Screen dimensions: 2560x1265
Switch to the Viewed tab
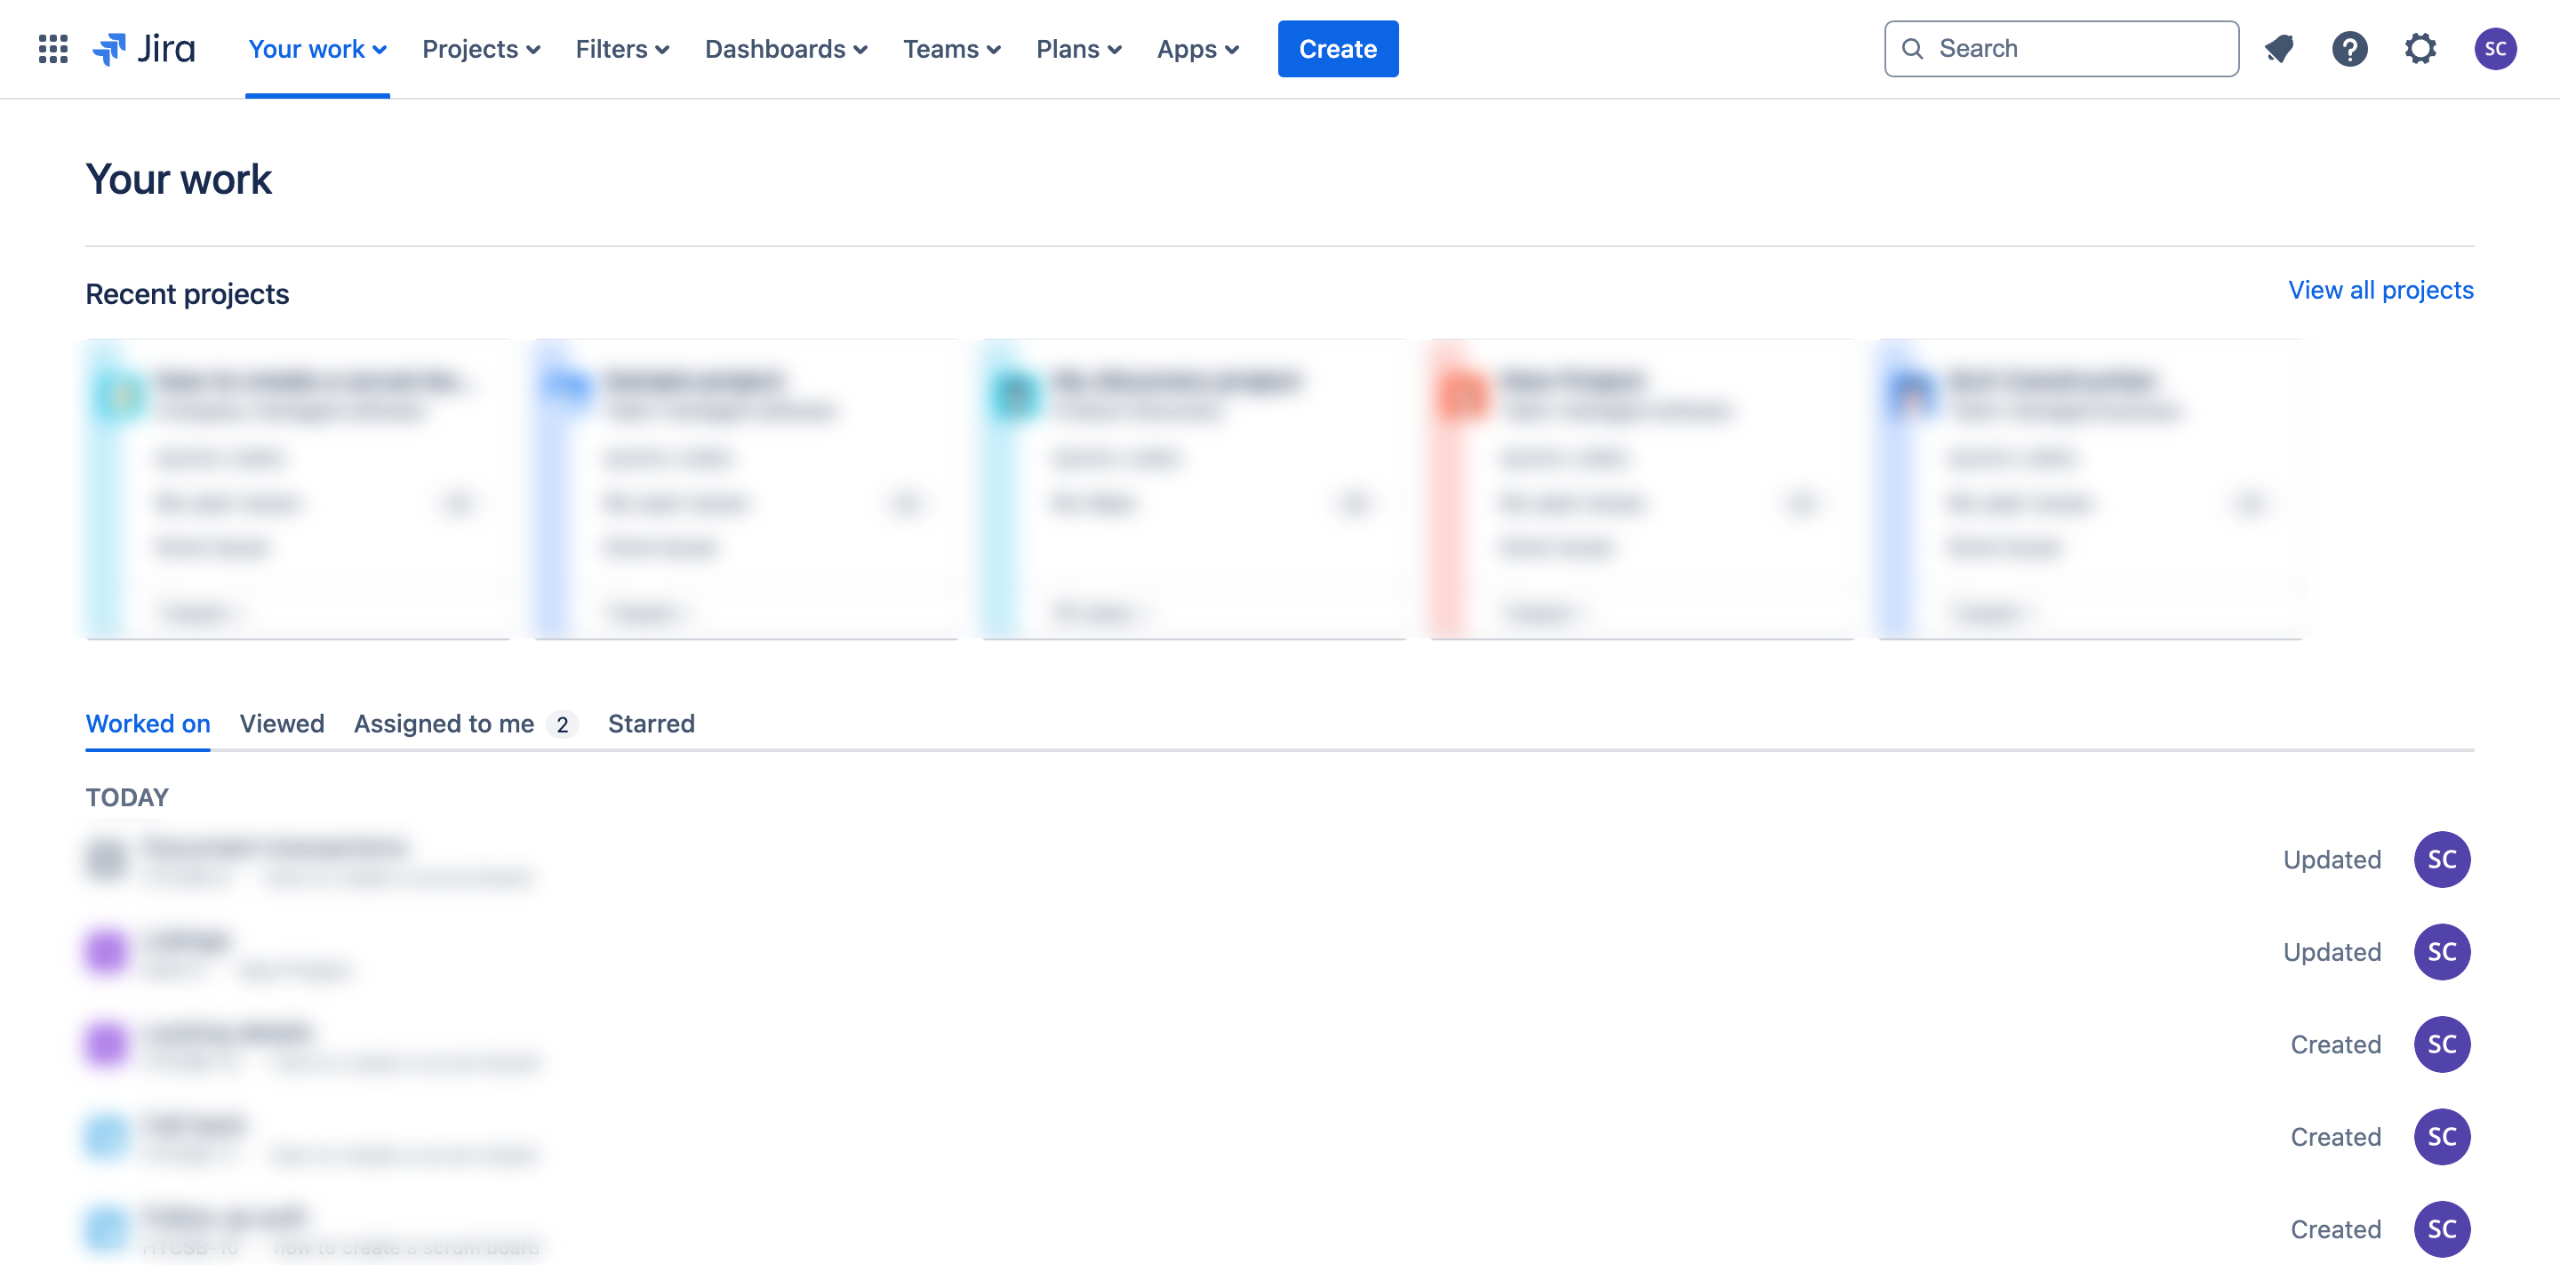pyautogui.click(x=282, y=723)
